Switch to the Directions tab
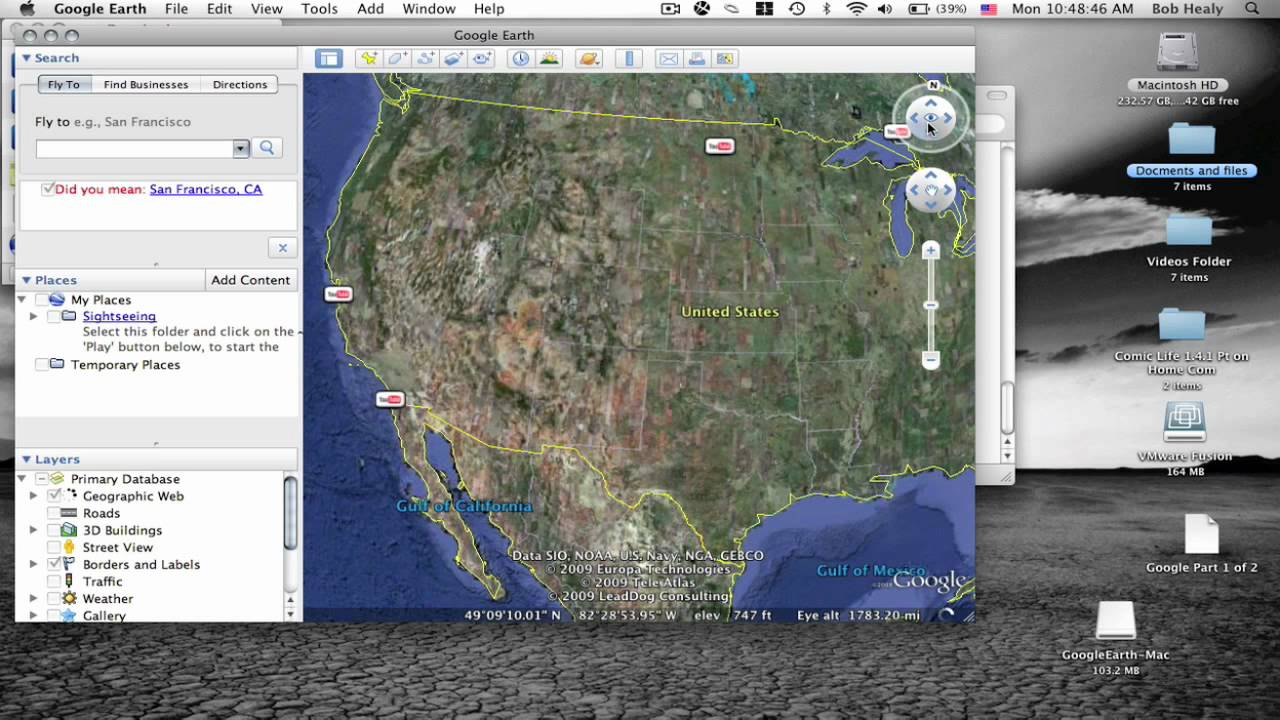Screen dimensions: 1280x720 tap(240, 84)
